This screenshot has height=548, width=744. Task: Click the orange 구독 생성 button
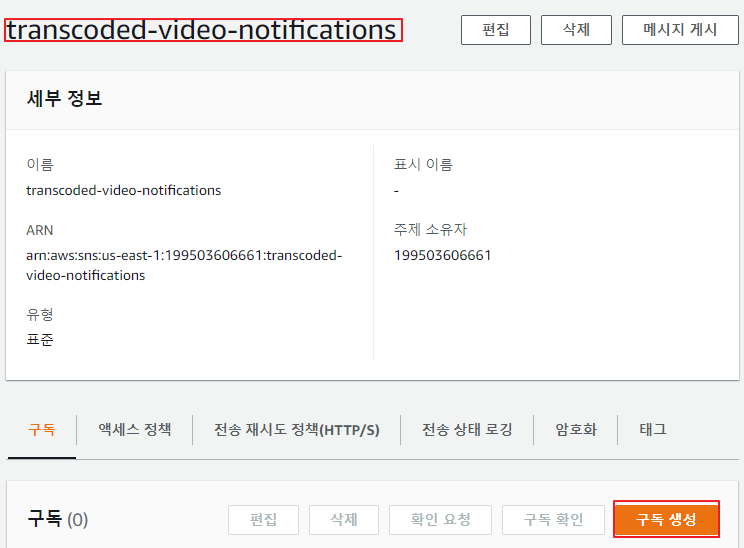coord(666,519)
